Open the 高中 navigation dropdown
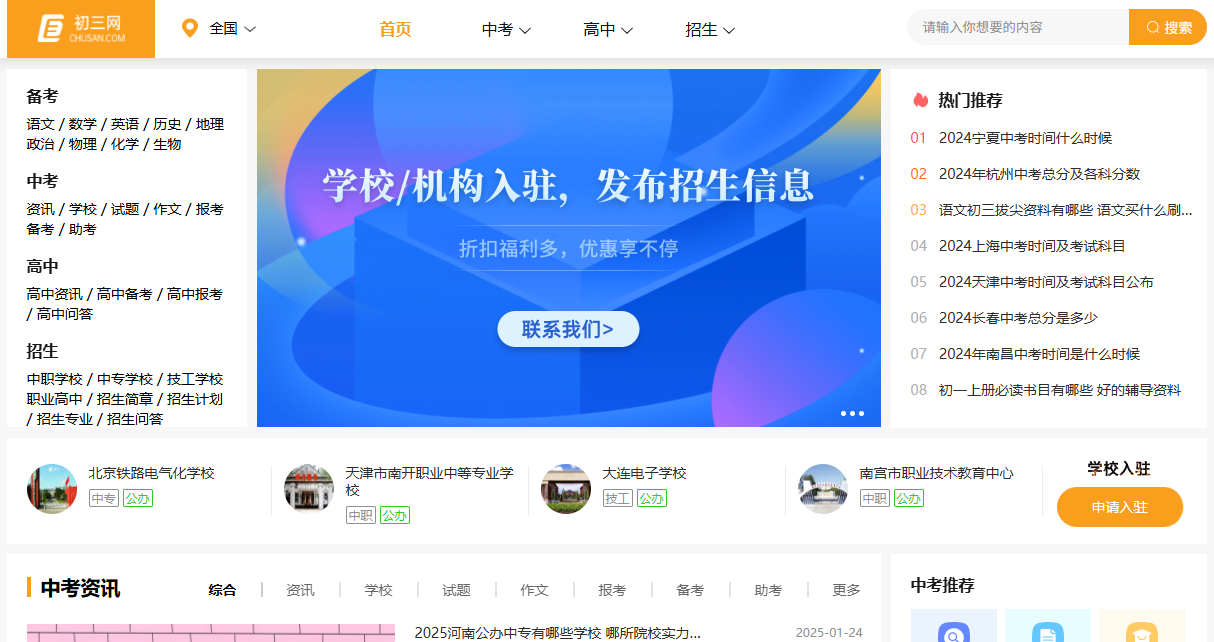 (608, 31)
